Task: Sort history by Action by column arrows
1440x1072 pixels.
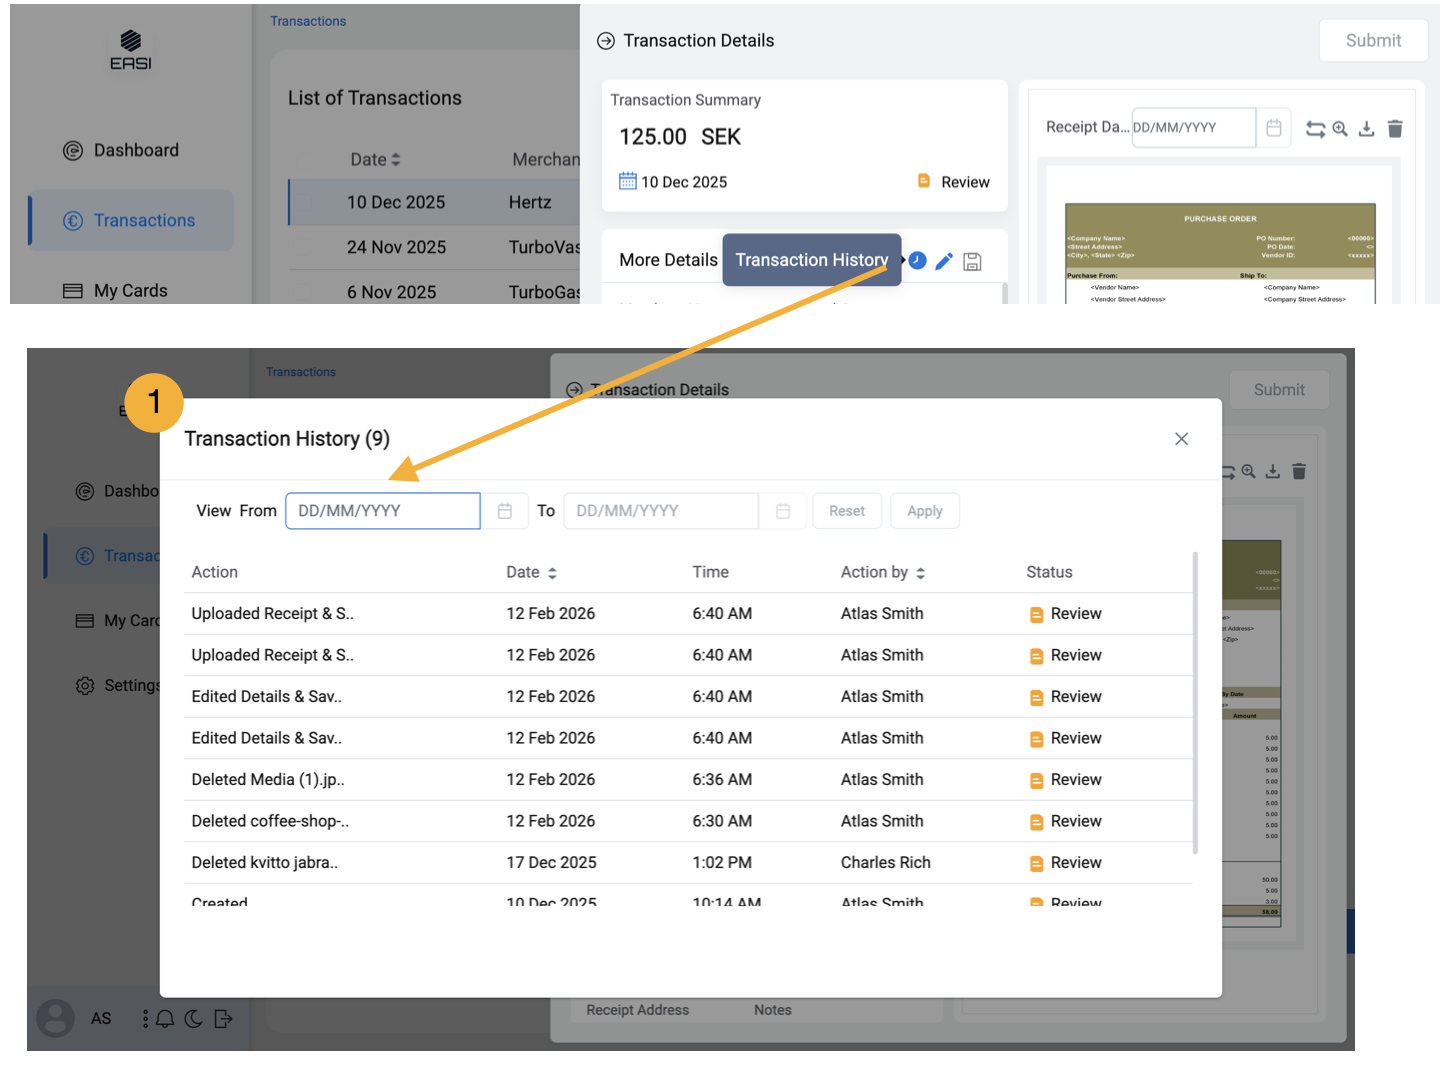Action: pos(920,573)
